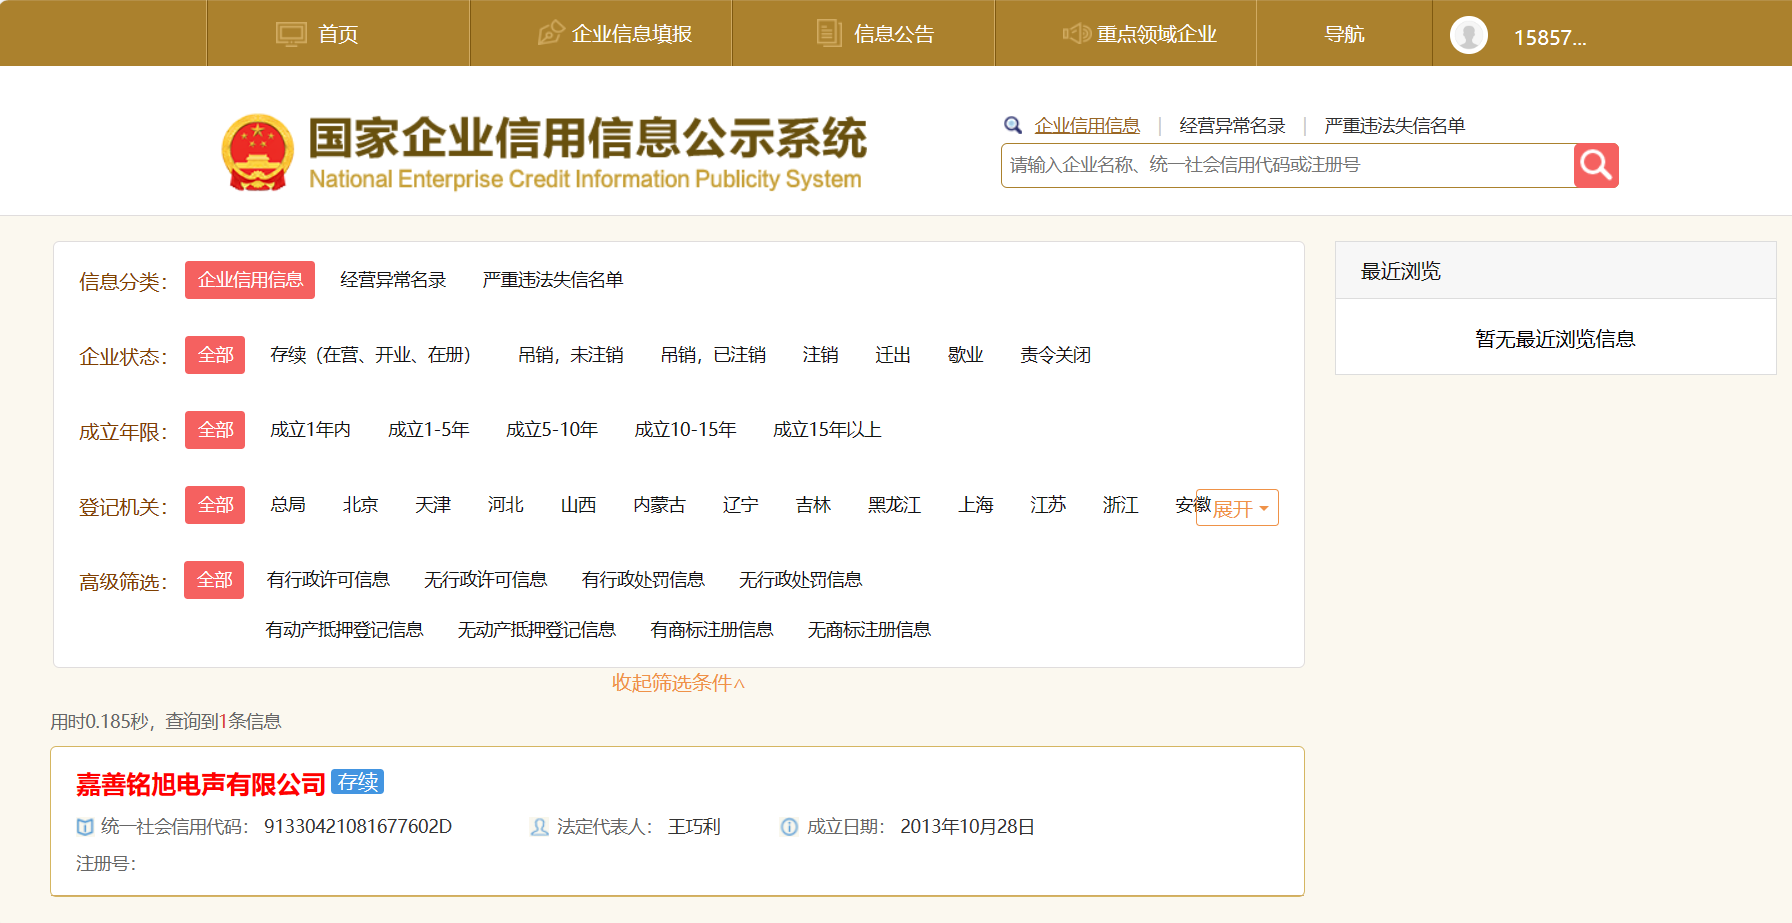
Task: Filter status by 存续(在营、开业、在册)
Action: [x=370, y=355]
